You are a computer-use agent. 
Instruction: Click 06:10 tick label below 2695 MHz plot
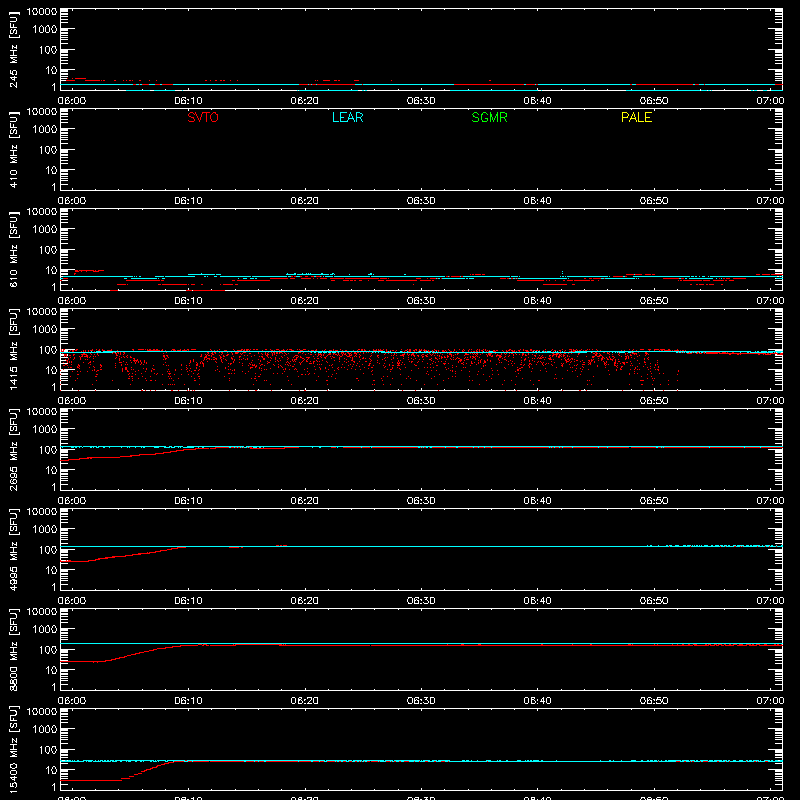click(x=188, y=501)
